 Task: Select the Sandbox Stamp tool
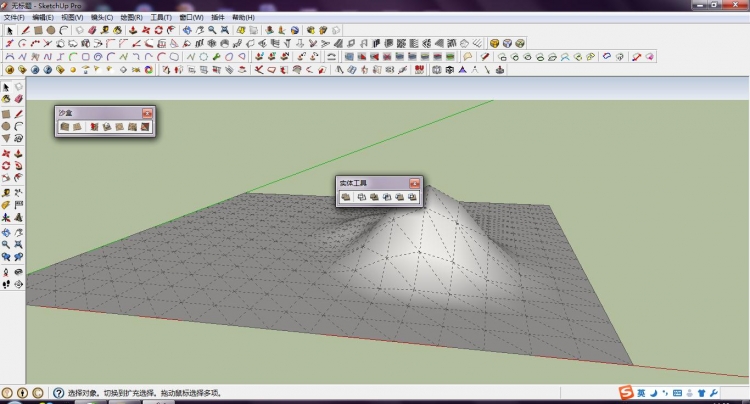(x=107, y=127)
